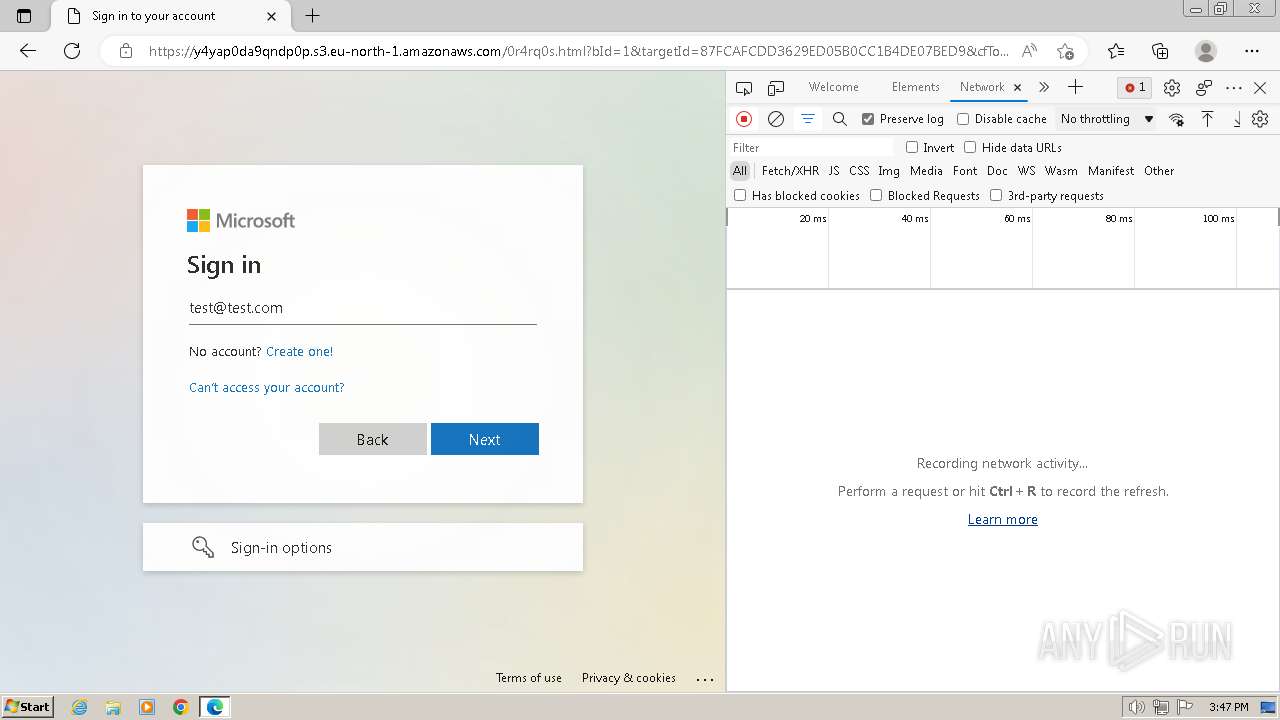1280x720 pixels.
Task: Go back with the browser back arrow
Action: [x=28, y=51]
